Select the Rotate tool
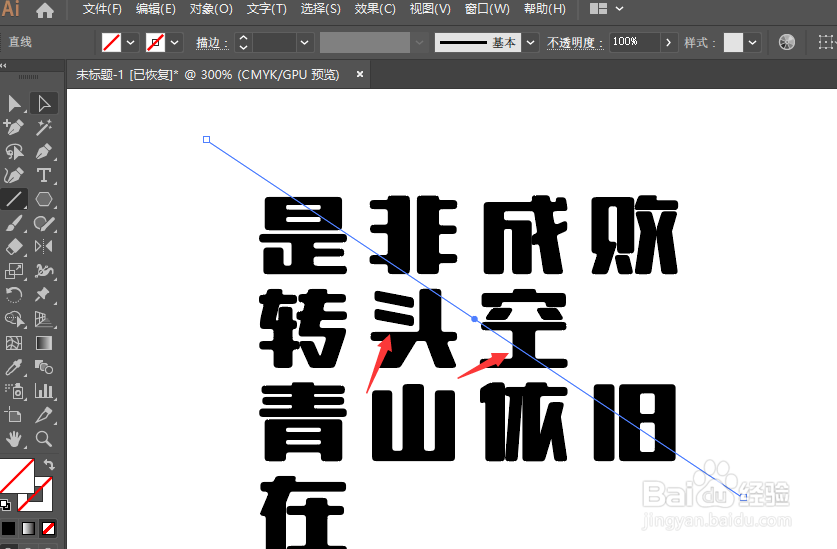The image size is (837, 549). click(14, 295)
